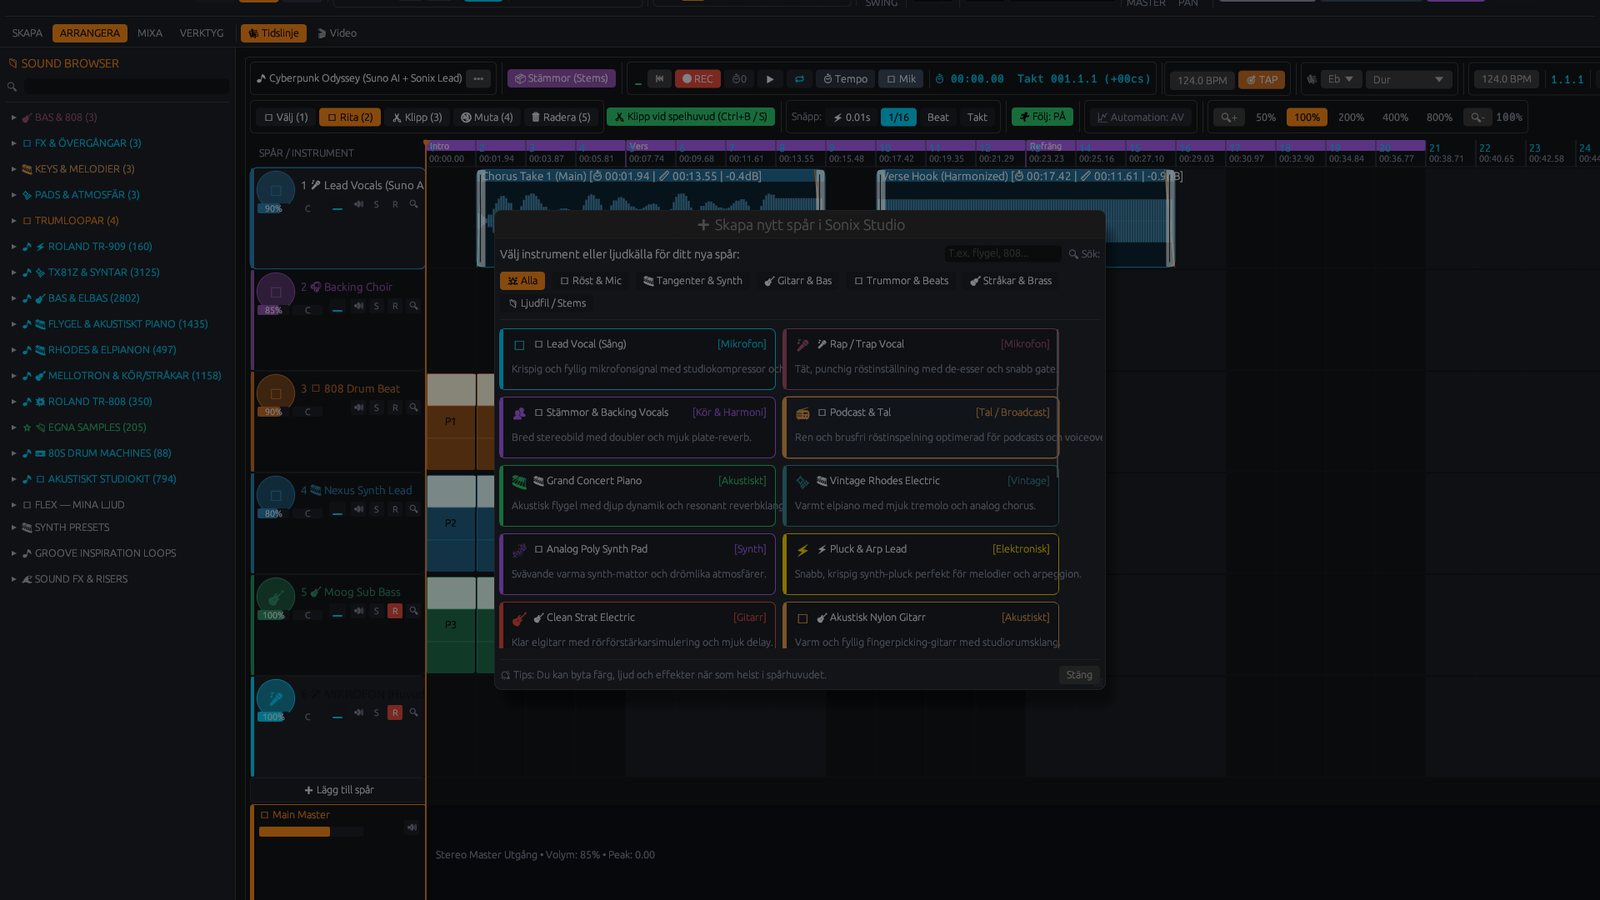Start recording with the REC button
Image resolution: width=1600 pixels, height=900 pixels.
coord(698,79)
